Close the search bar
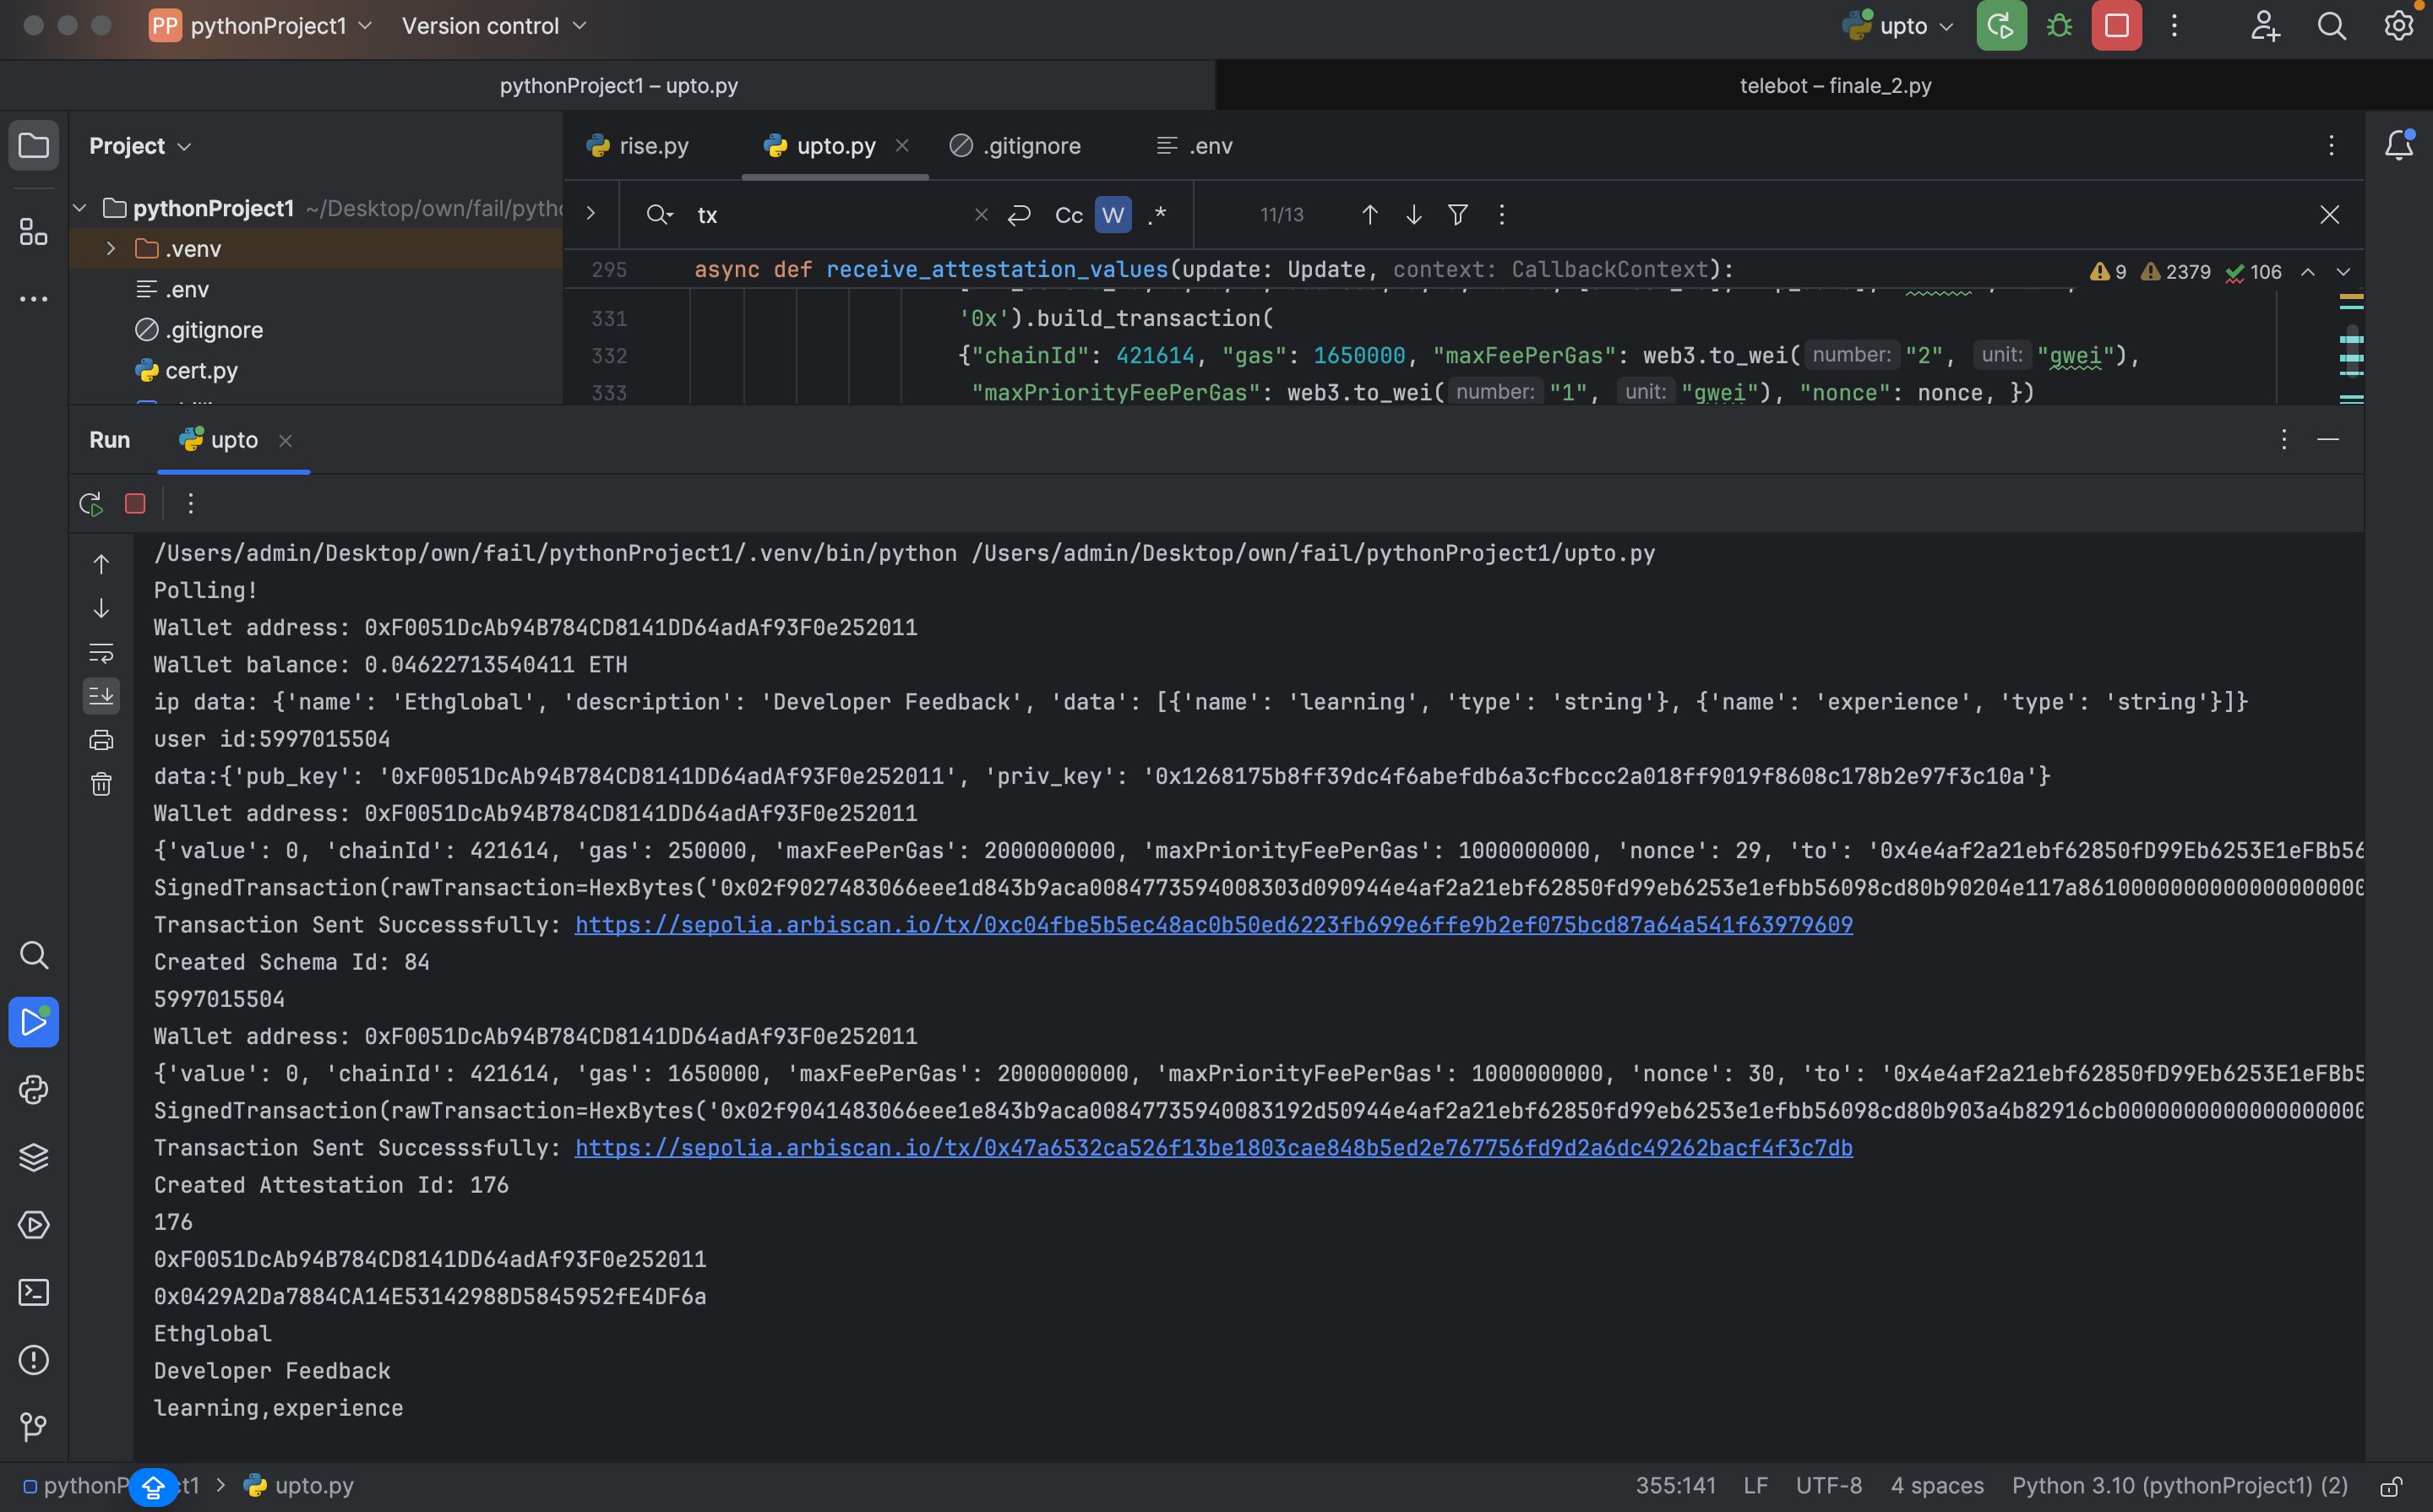Viewport: 2433px width, 1512px height. (2329, 215)
